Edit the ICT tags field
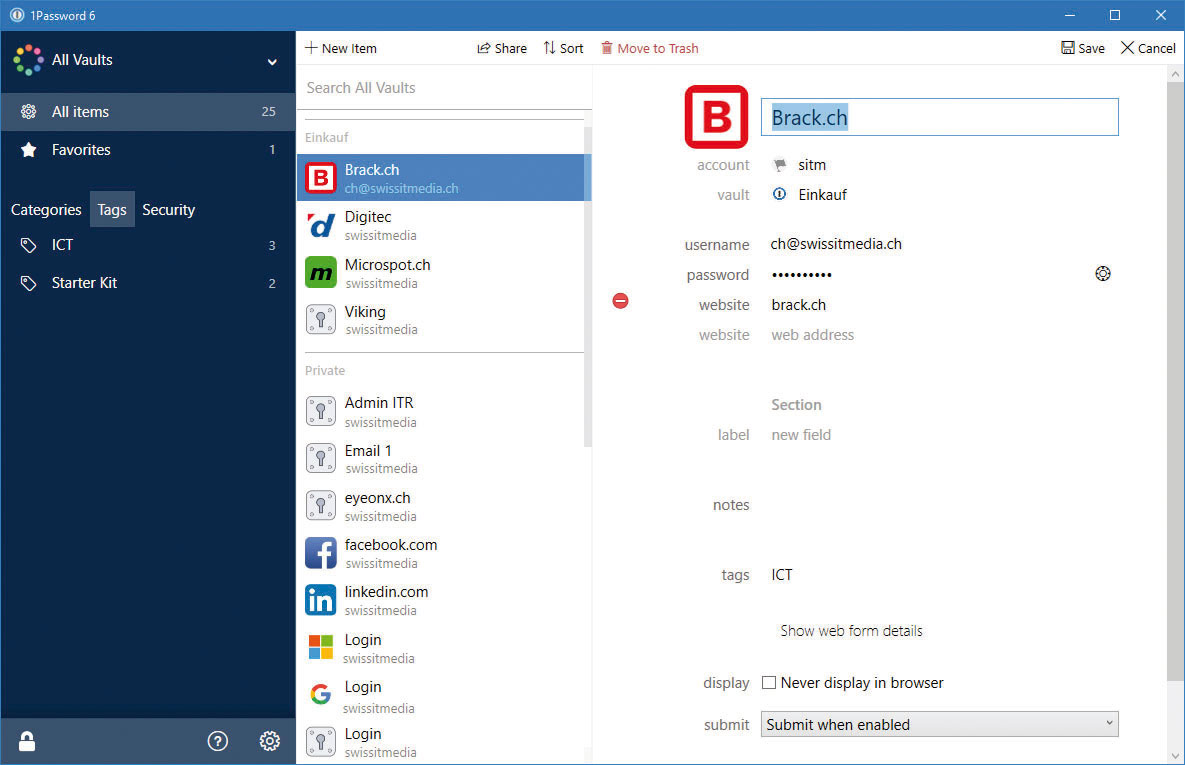The image size is (1185, 765). pos(782,575)
